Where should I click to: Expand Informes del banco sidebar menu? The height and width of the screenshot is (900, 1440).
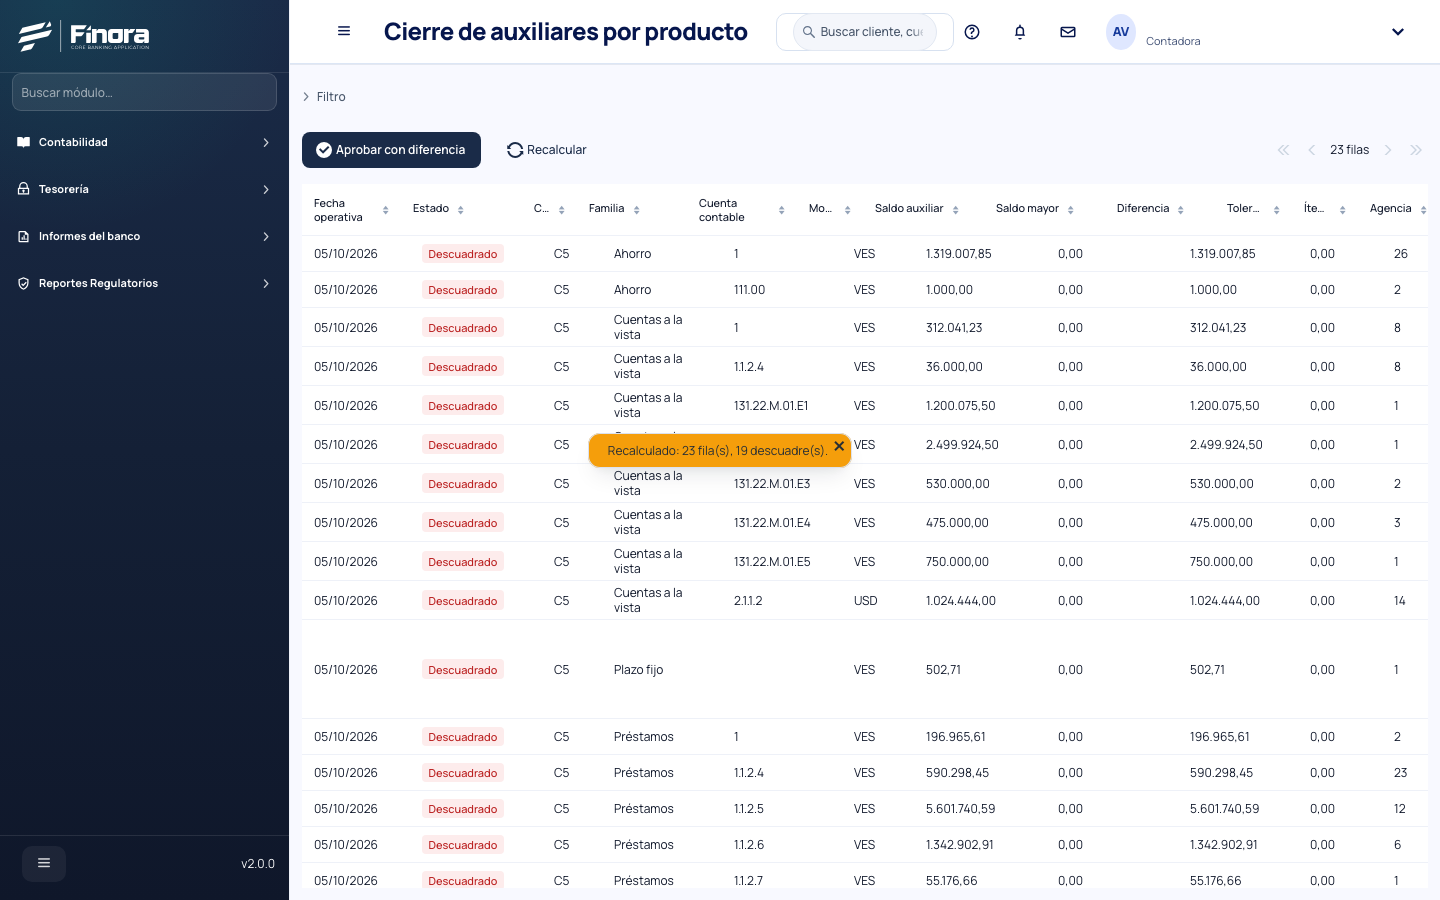(144, 236)
